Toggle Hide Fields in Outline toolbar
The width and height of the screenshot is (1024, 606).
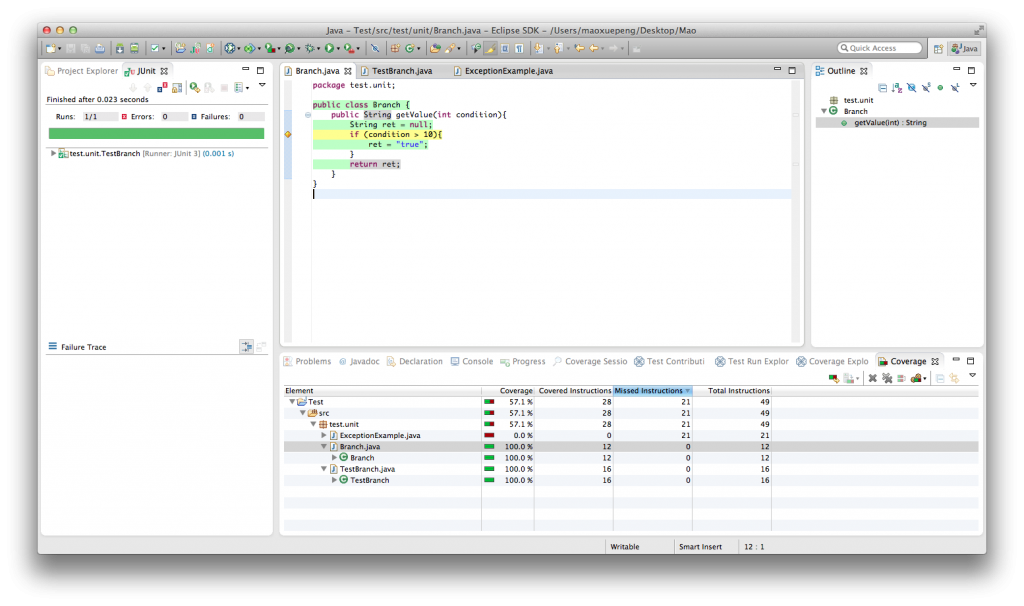tap(911, 88)
